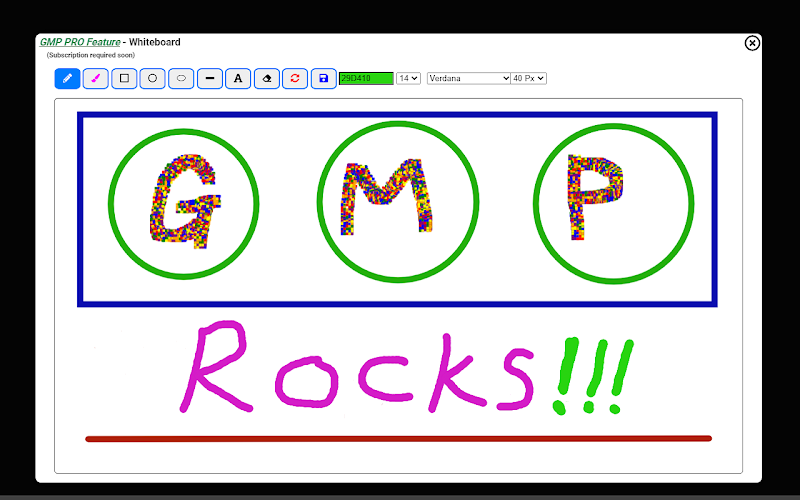Select the pink brush tool

coord(96,79)
